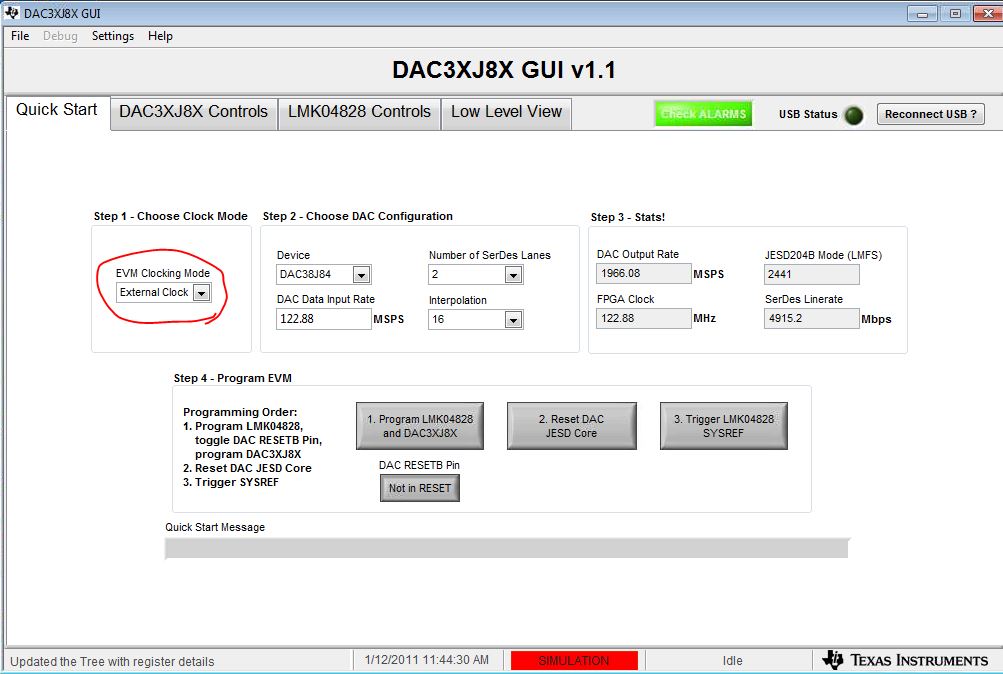The image size is (1003, 674).
Task: Open the File menu
Action: 20,36
